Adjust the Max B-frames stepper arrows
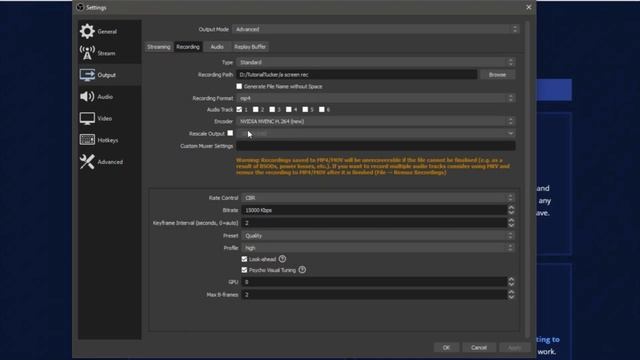 tap(511, 295)
